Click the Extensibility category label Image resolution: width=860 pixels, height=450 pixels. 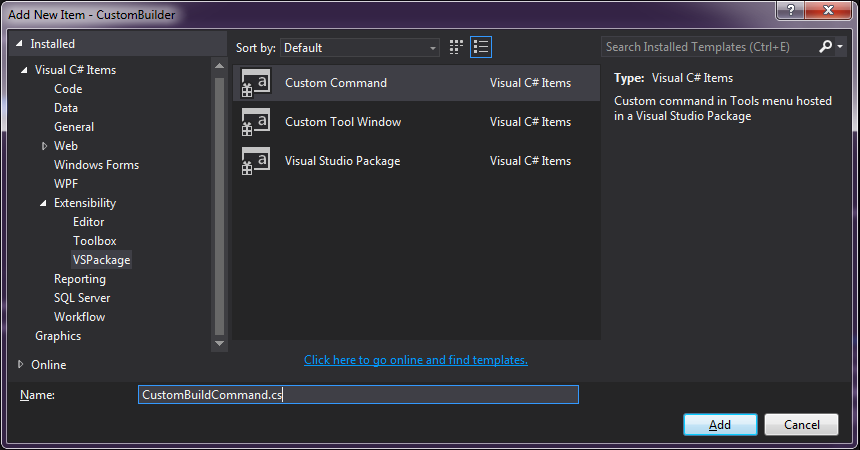85,203
